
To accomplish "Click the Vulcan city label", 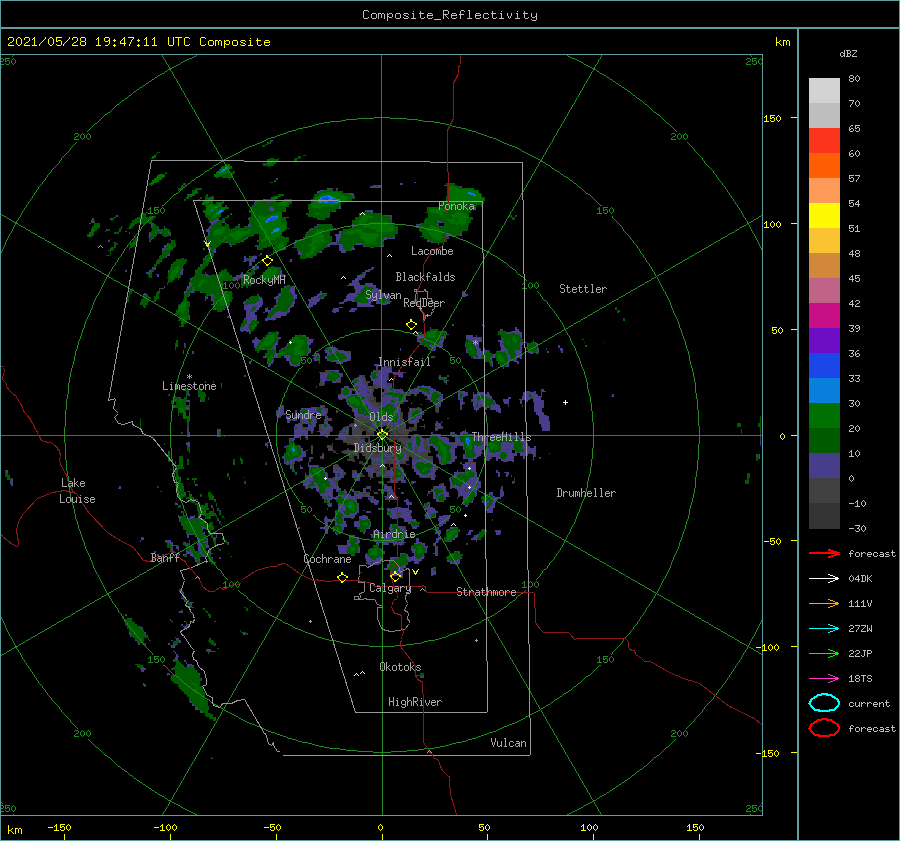I will (x=509, y=743).
